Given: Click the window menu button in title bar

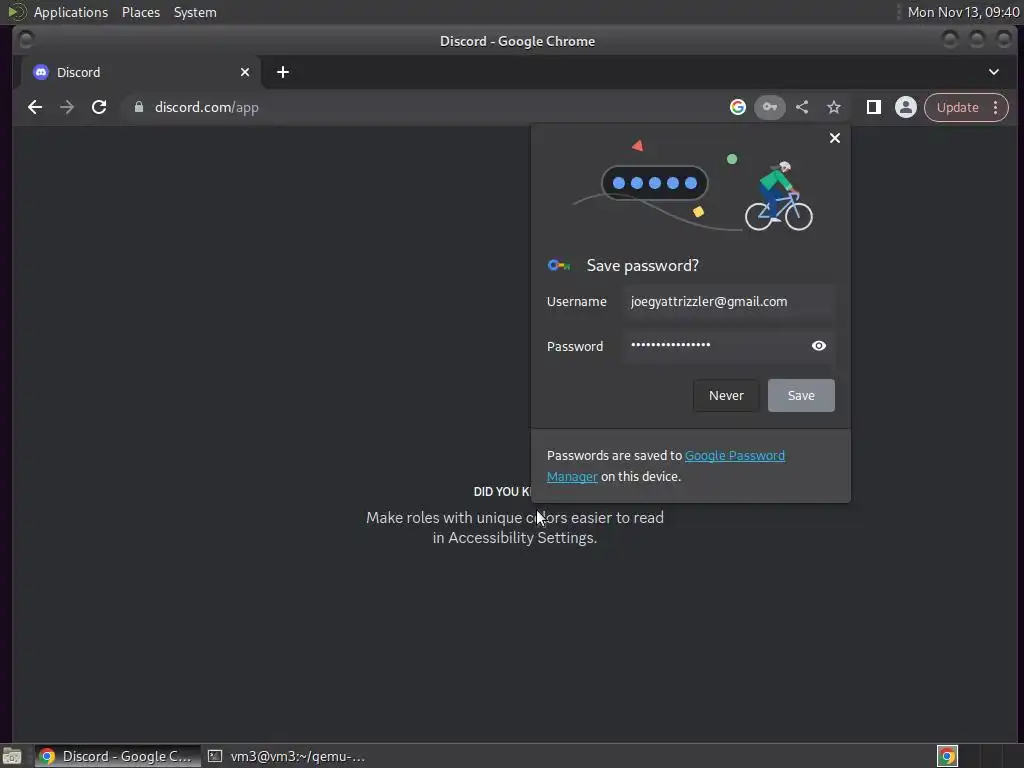Looking at the screenshot, I should click(x=26, y=40).
